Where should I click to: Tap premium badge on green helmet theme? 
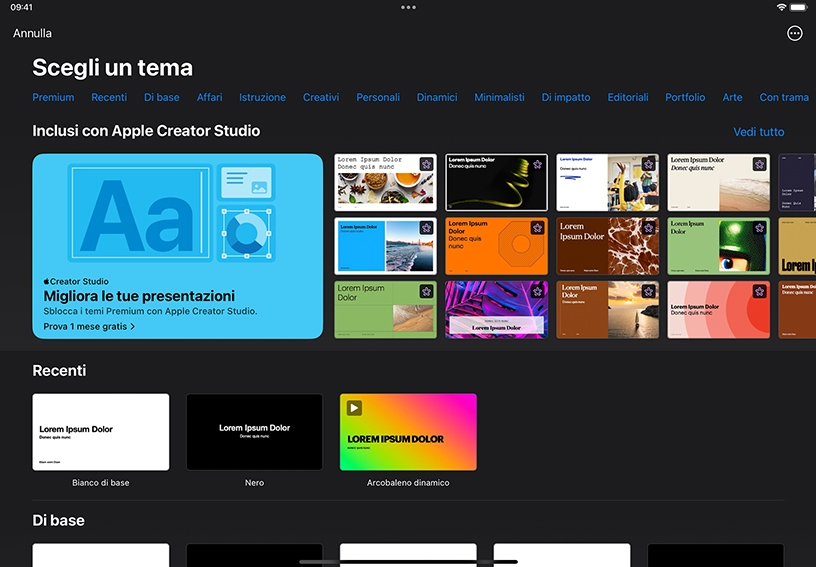point(760,228)
